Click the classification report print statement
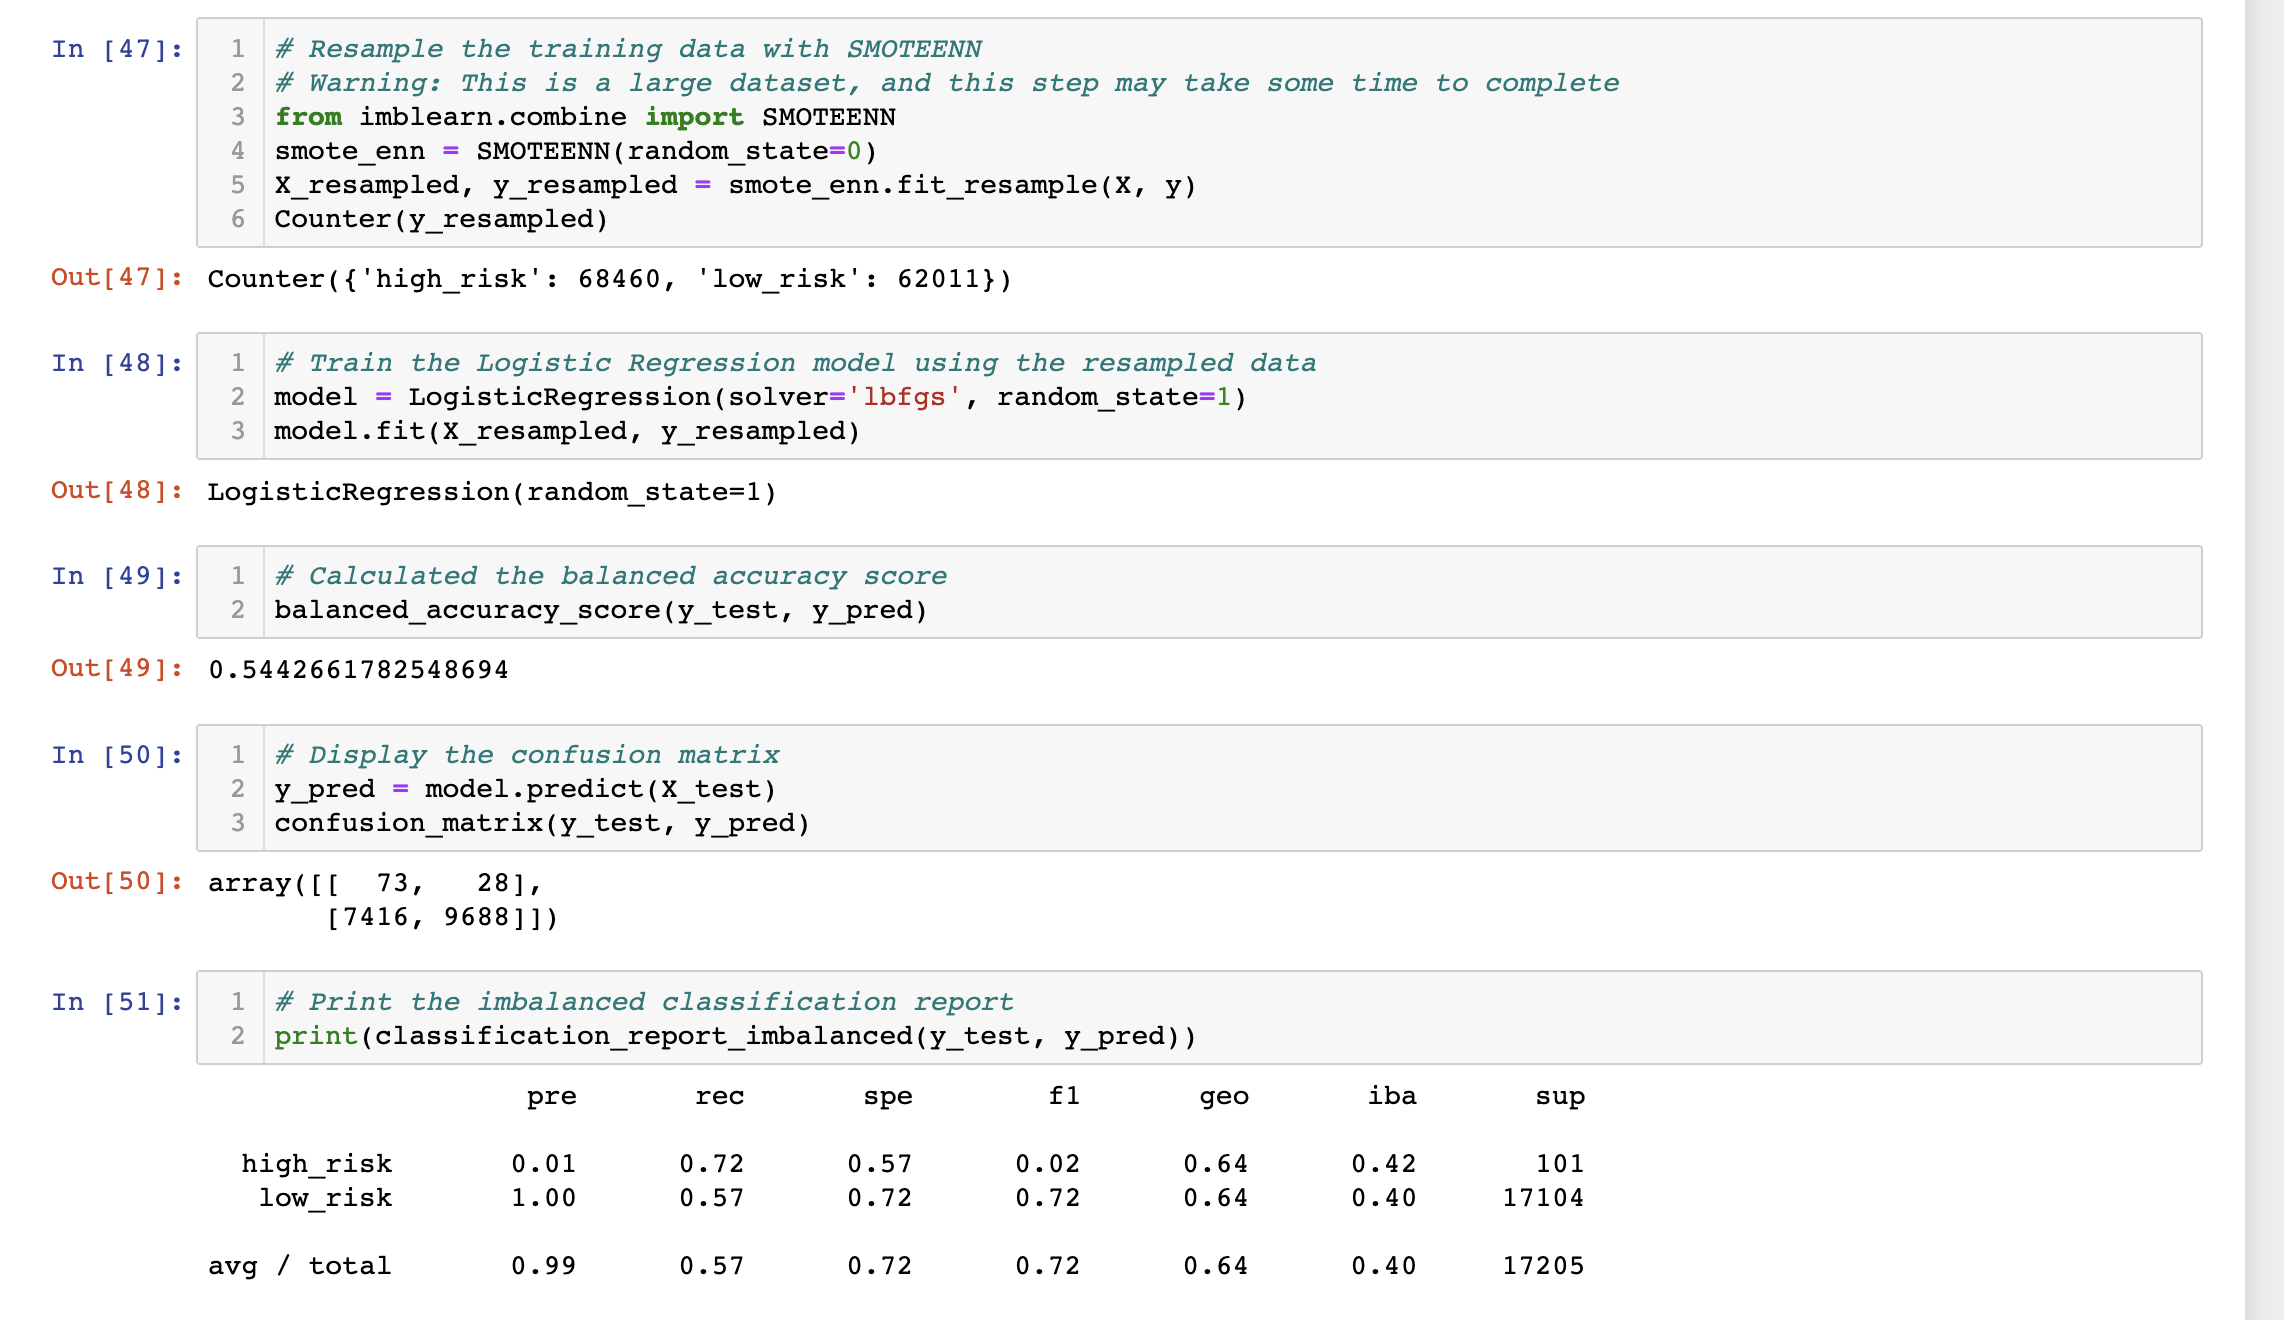Screen dimensions: 2284x1320 pos(735,1036)
